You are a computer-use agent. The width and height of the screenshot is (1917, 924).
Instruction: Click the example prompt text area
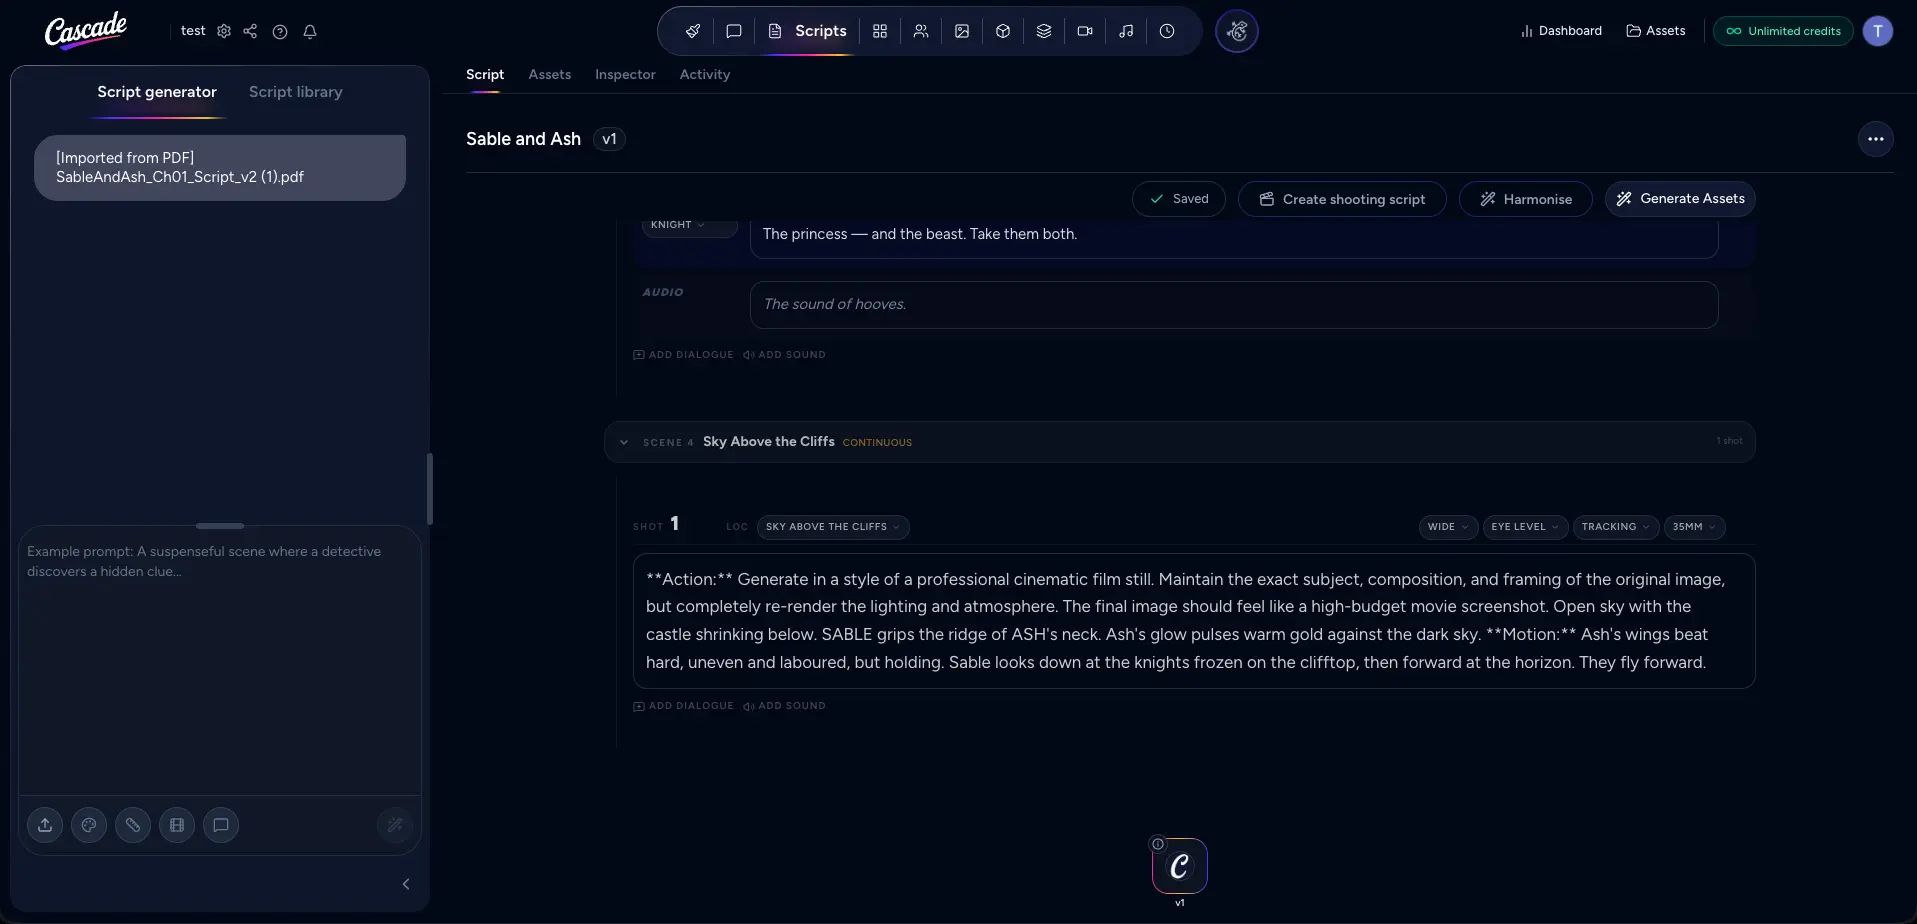(x=220, y=662)
